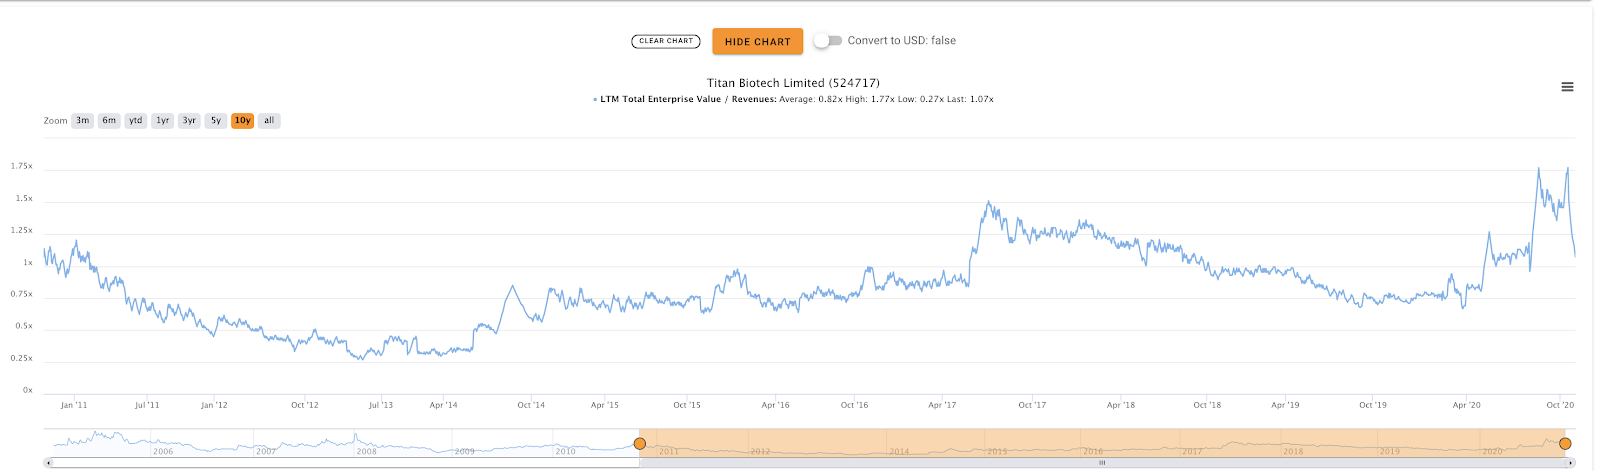The image size is (1600, 471).
Task: Click the 2006 label in the navigator
Action: 163,452
